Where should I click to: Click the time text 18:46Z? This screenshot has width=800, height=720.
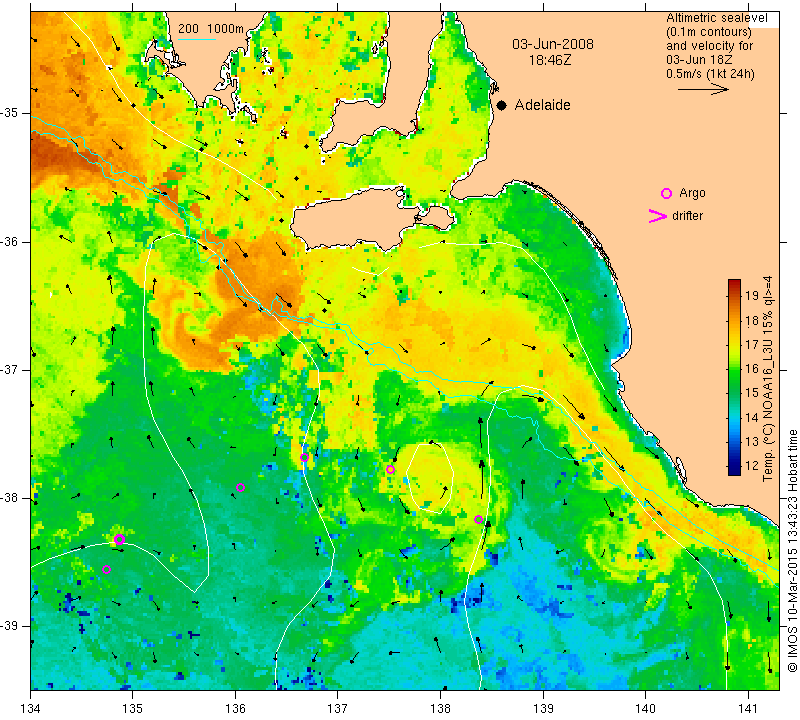pyautogui.click(x=550, y=60)
